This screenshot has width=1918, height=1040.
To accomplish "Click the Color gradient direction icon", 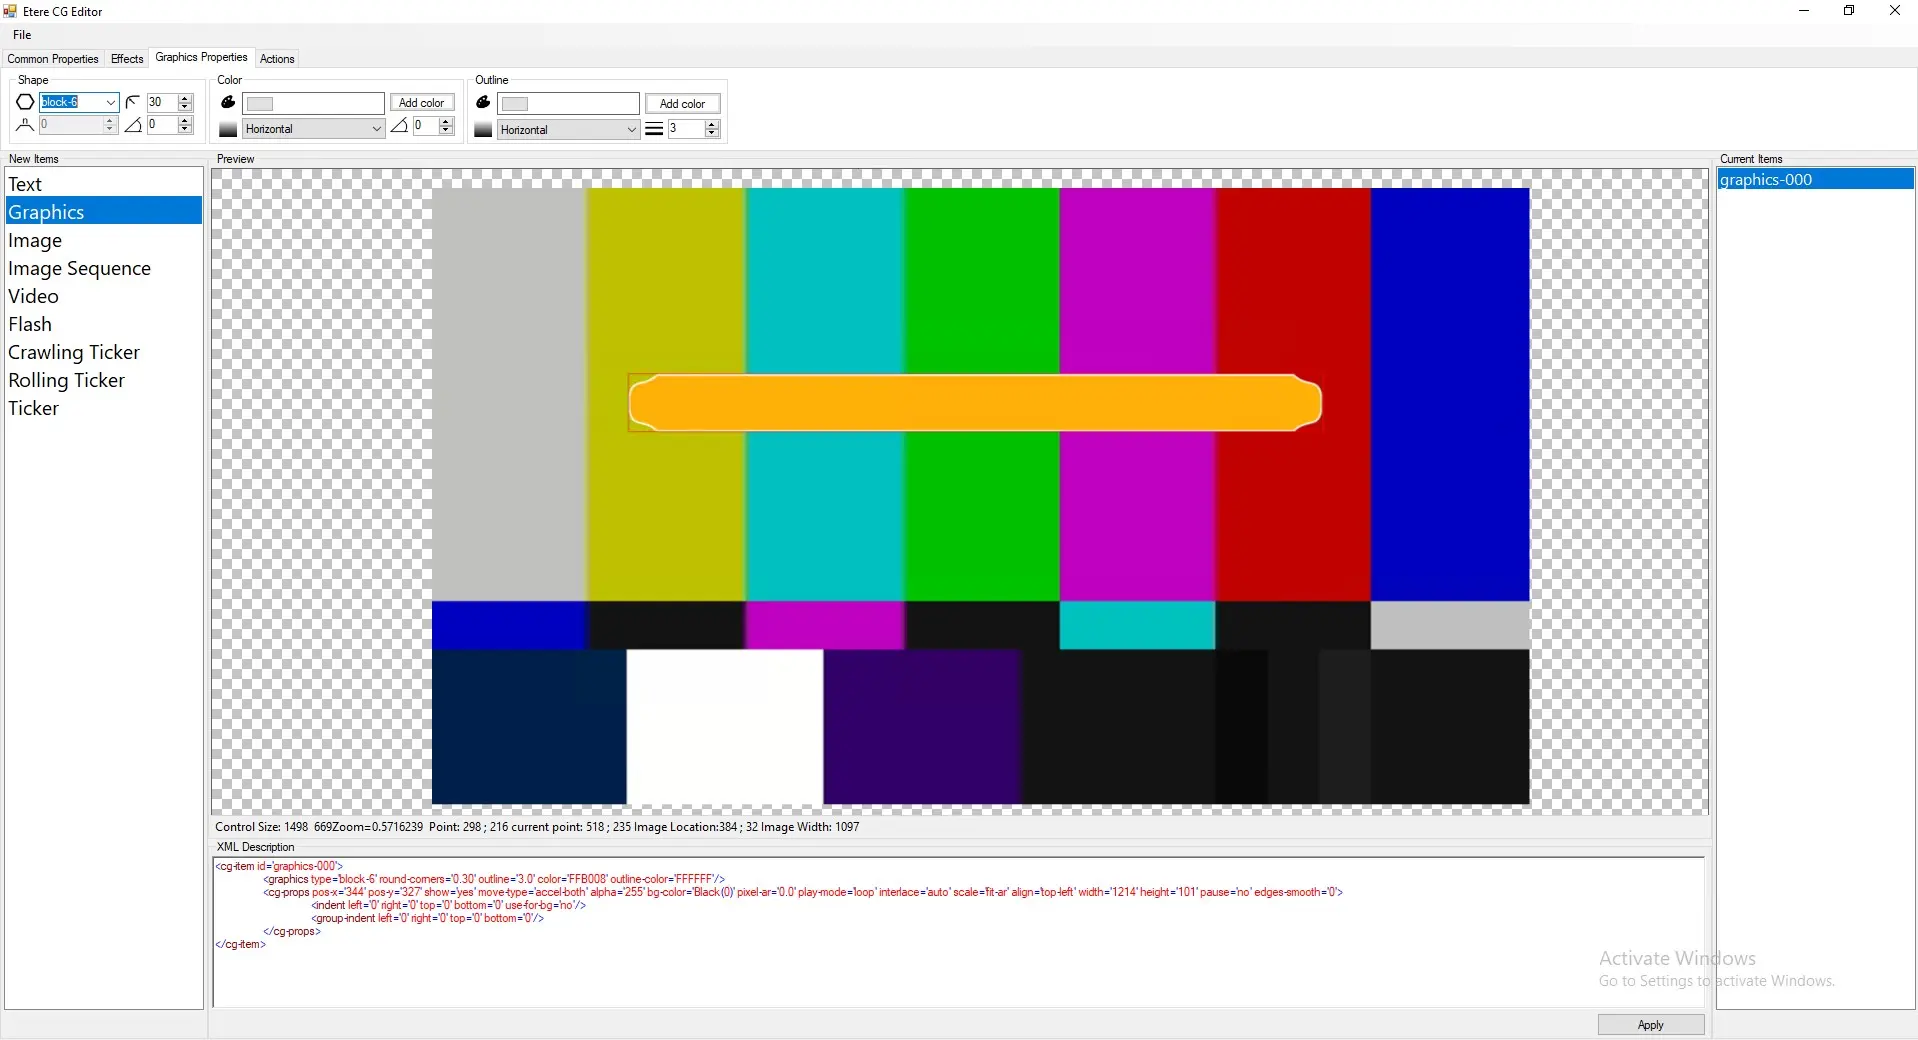I will (228, 129).
